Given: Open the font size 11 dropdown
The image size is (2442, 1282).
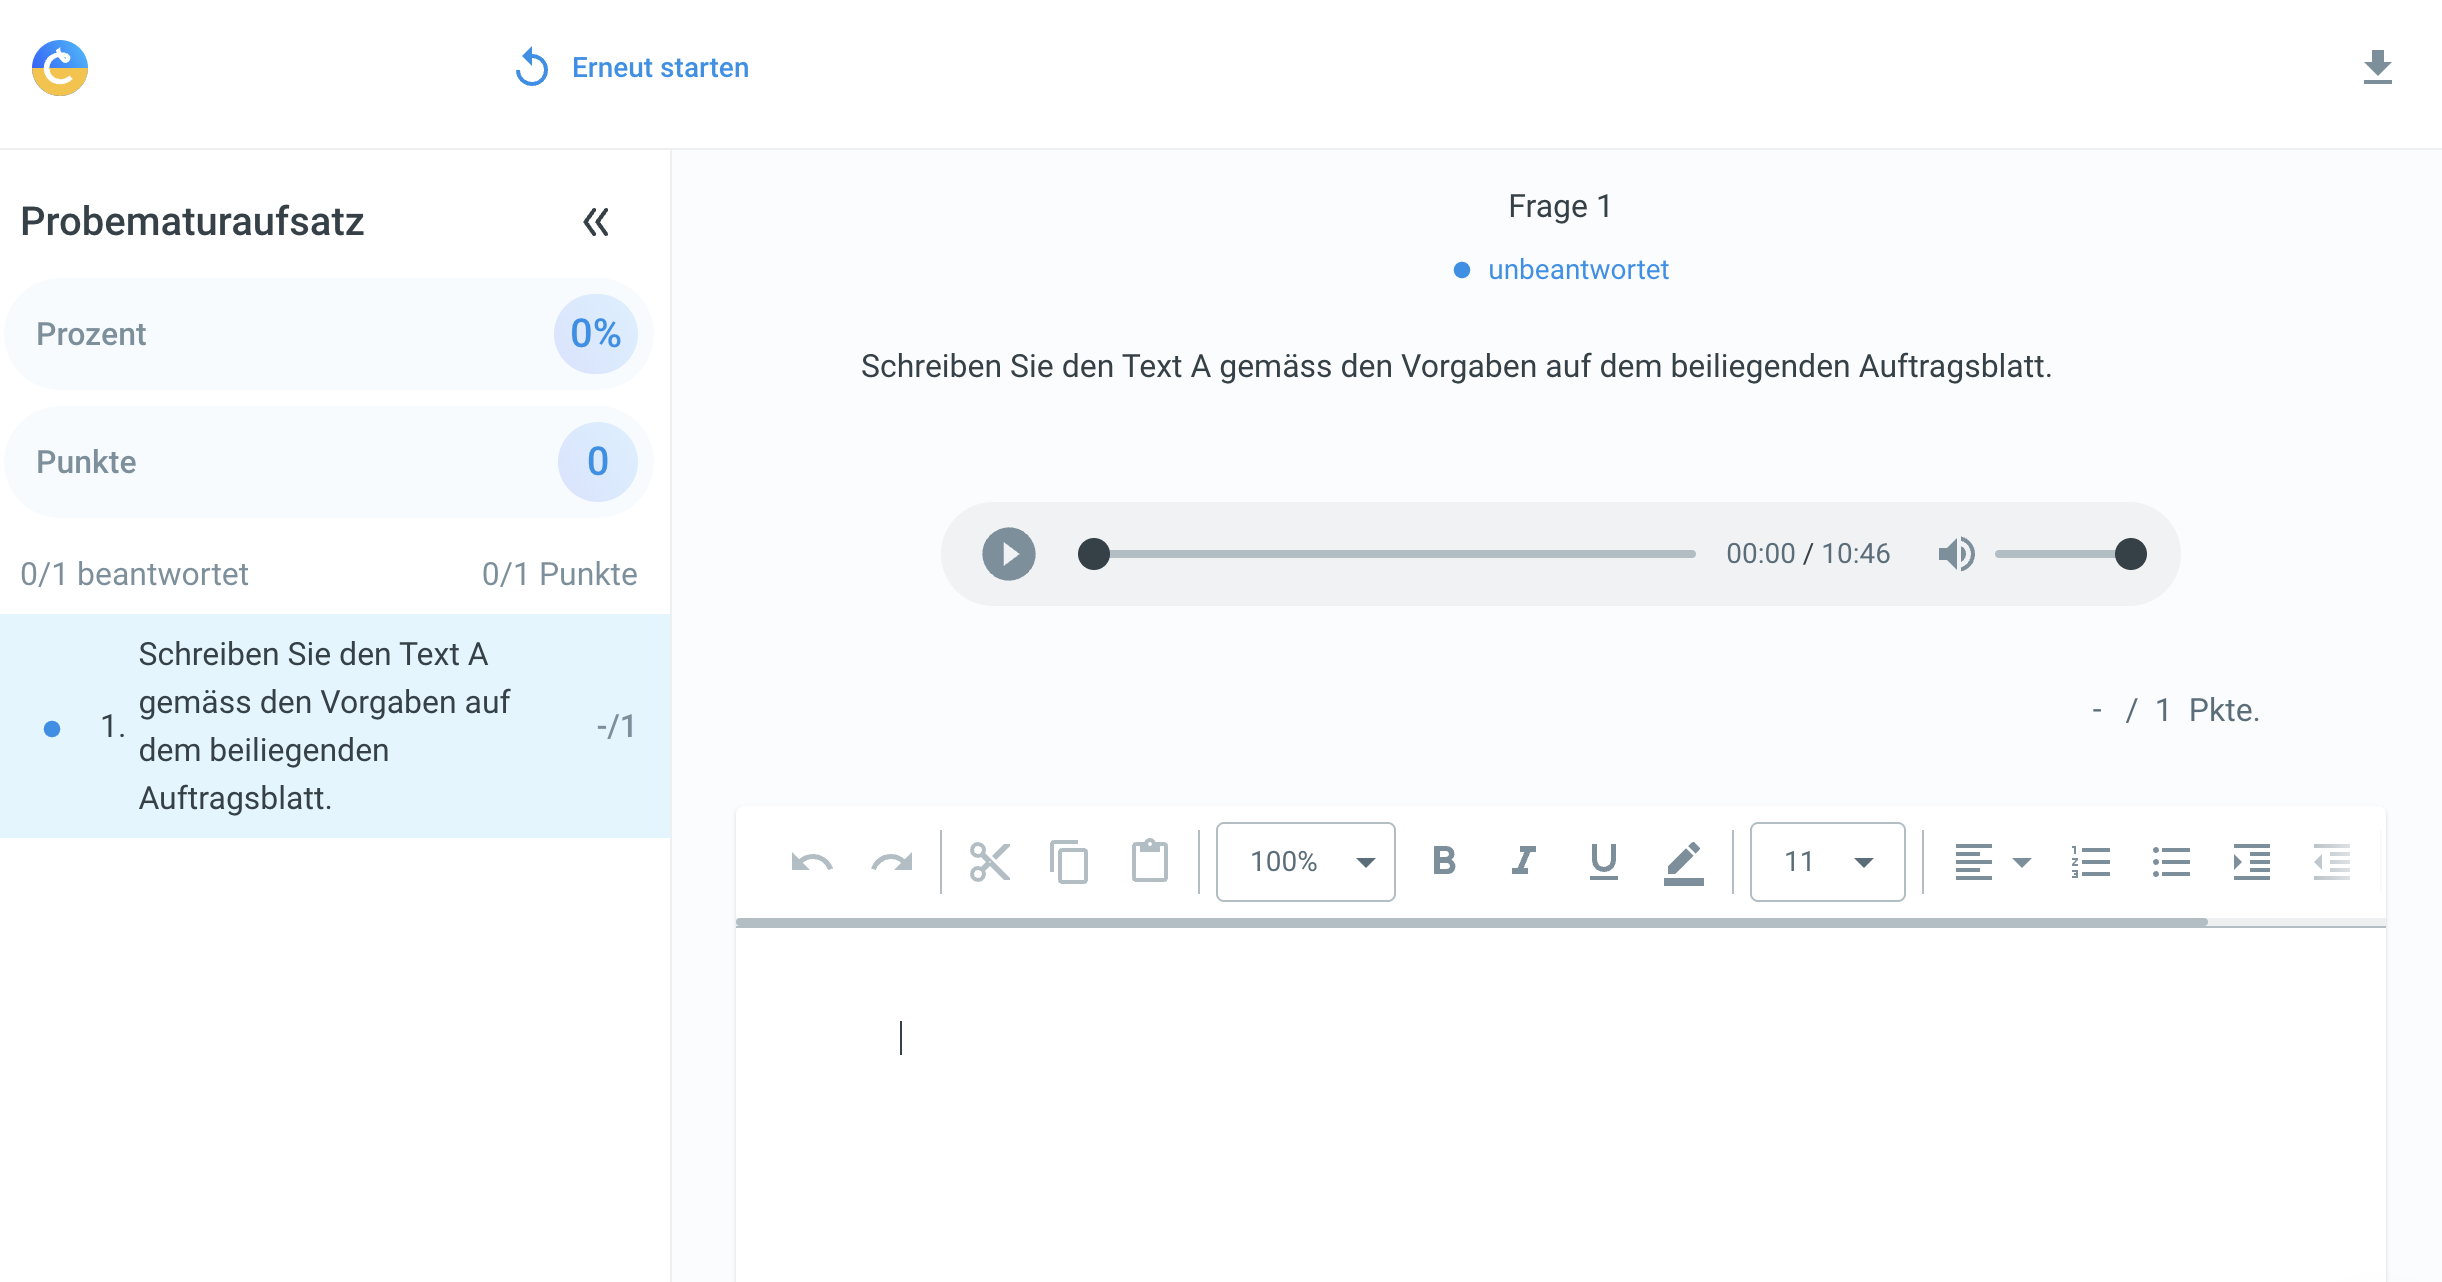Looking at the screenshot, I should 1827,862.
